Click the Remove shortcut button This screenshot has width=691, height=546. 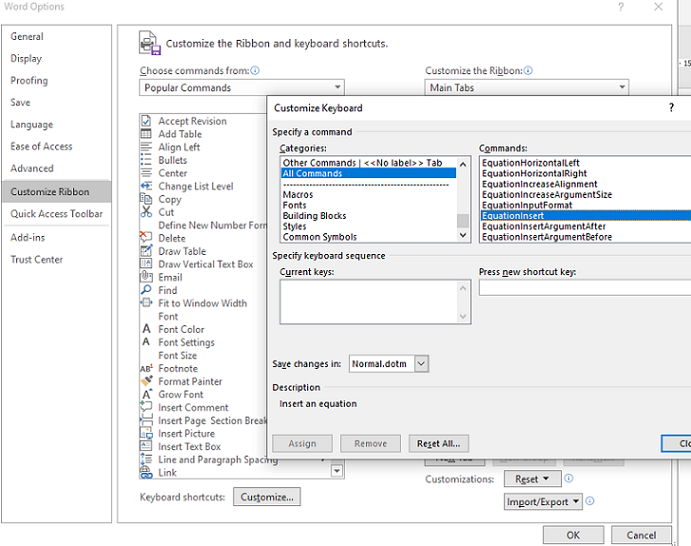point(371,444)
